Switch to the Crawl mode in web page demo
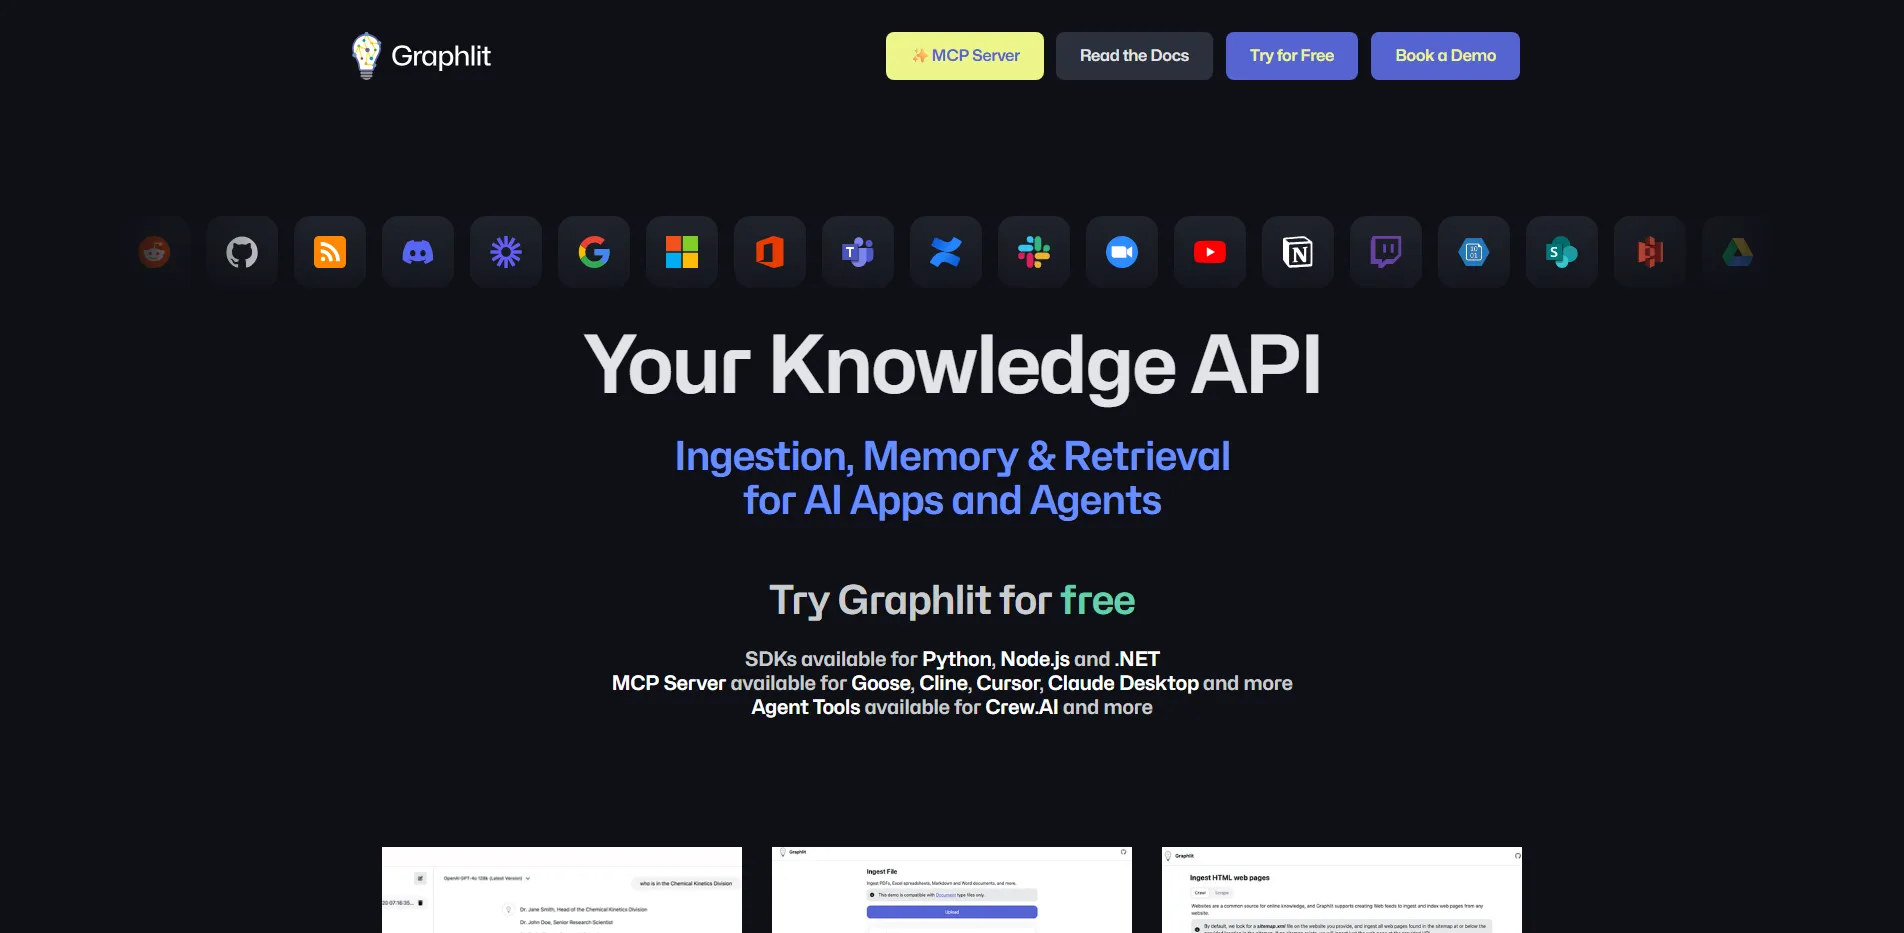The image size is (1904, 933). [x=1201, y=893]
